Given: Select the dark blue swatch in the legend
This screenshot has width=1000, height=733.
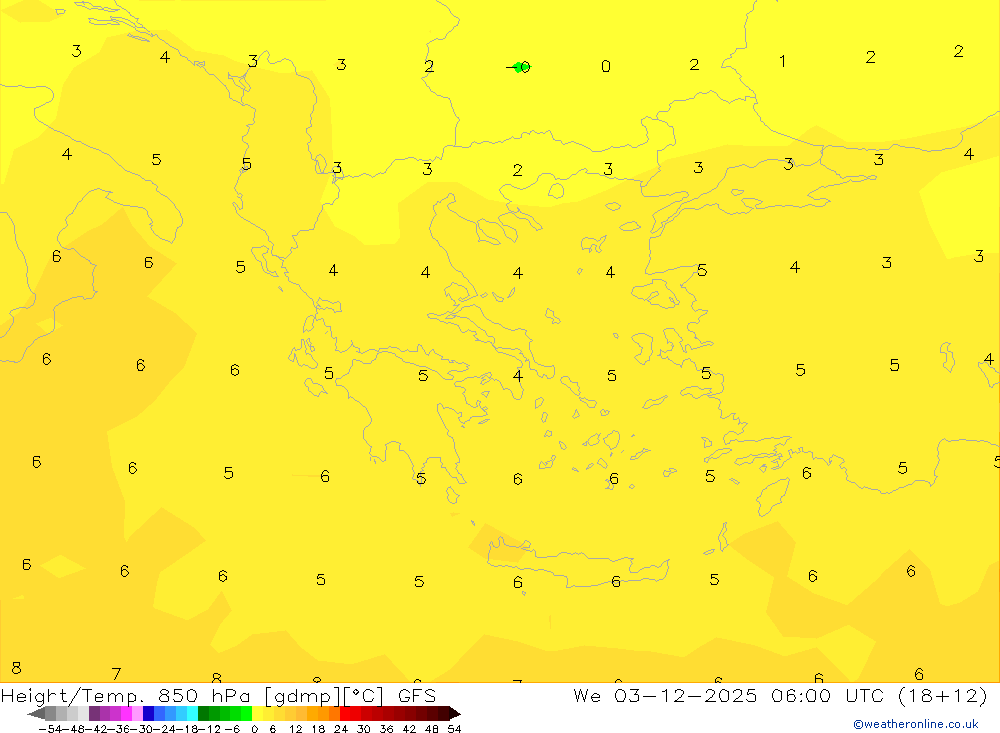Looking at the screenshot, I should pos(149,714).
